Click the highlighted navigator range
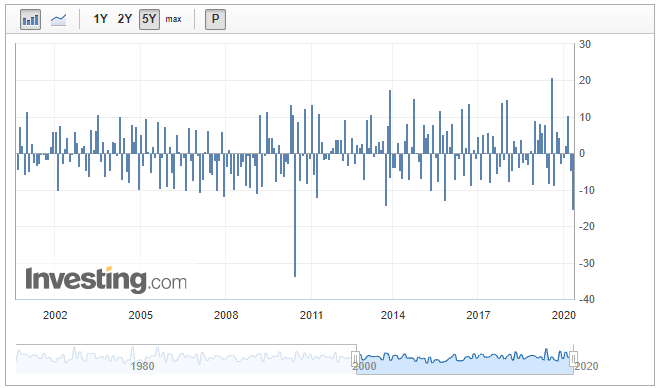This screenshot has width=658, height=388. click(465, 359)
